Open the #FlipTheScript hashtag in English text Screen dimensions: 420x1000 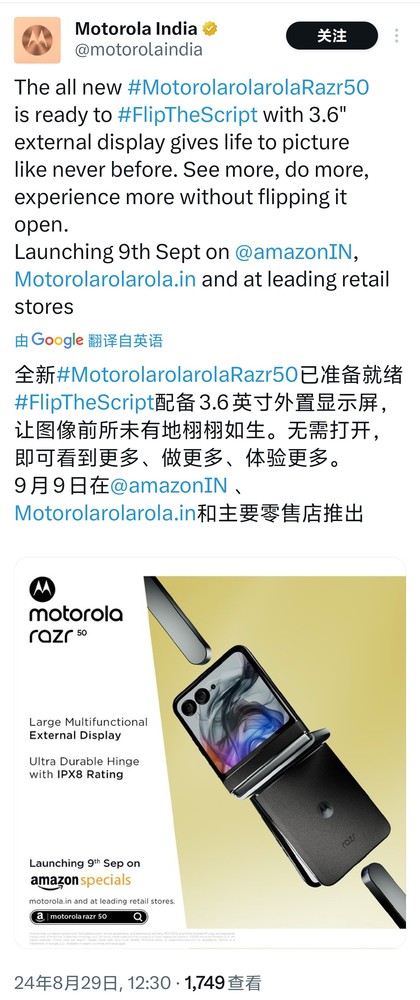click(x=188, y=114)
